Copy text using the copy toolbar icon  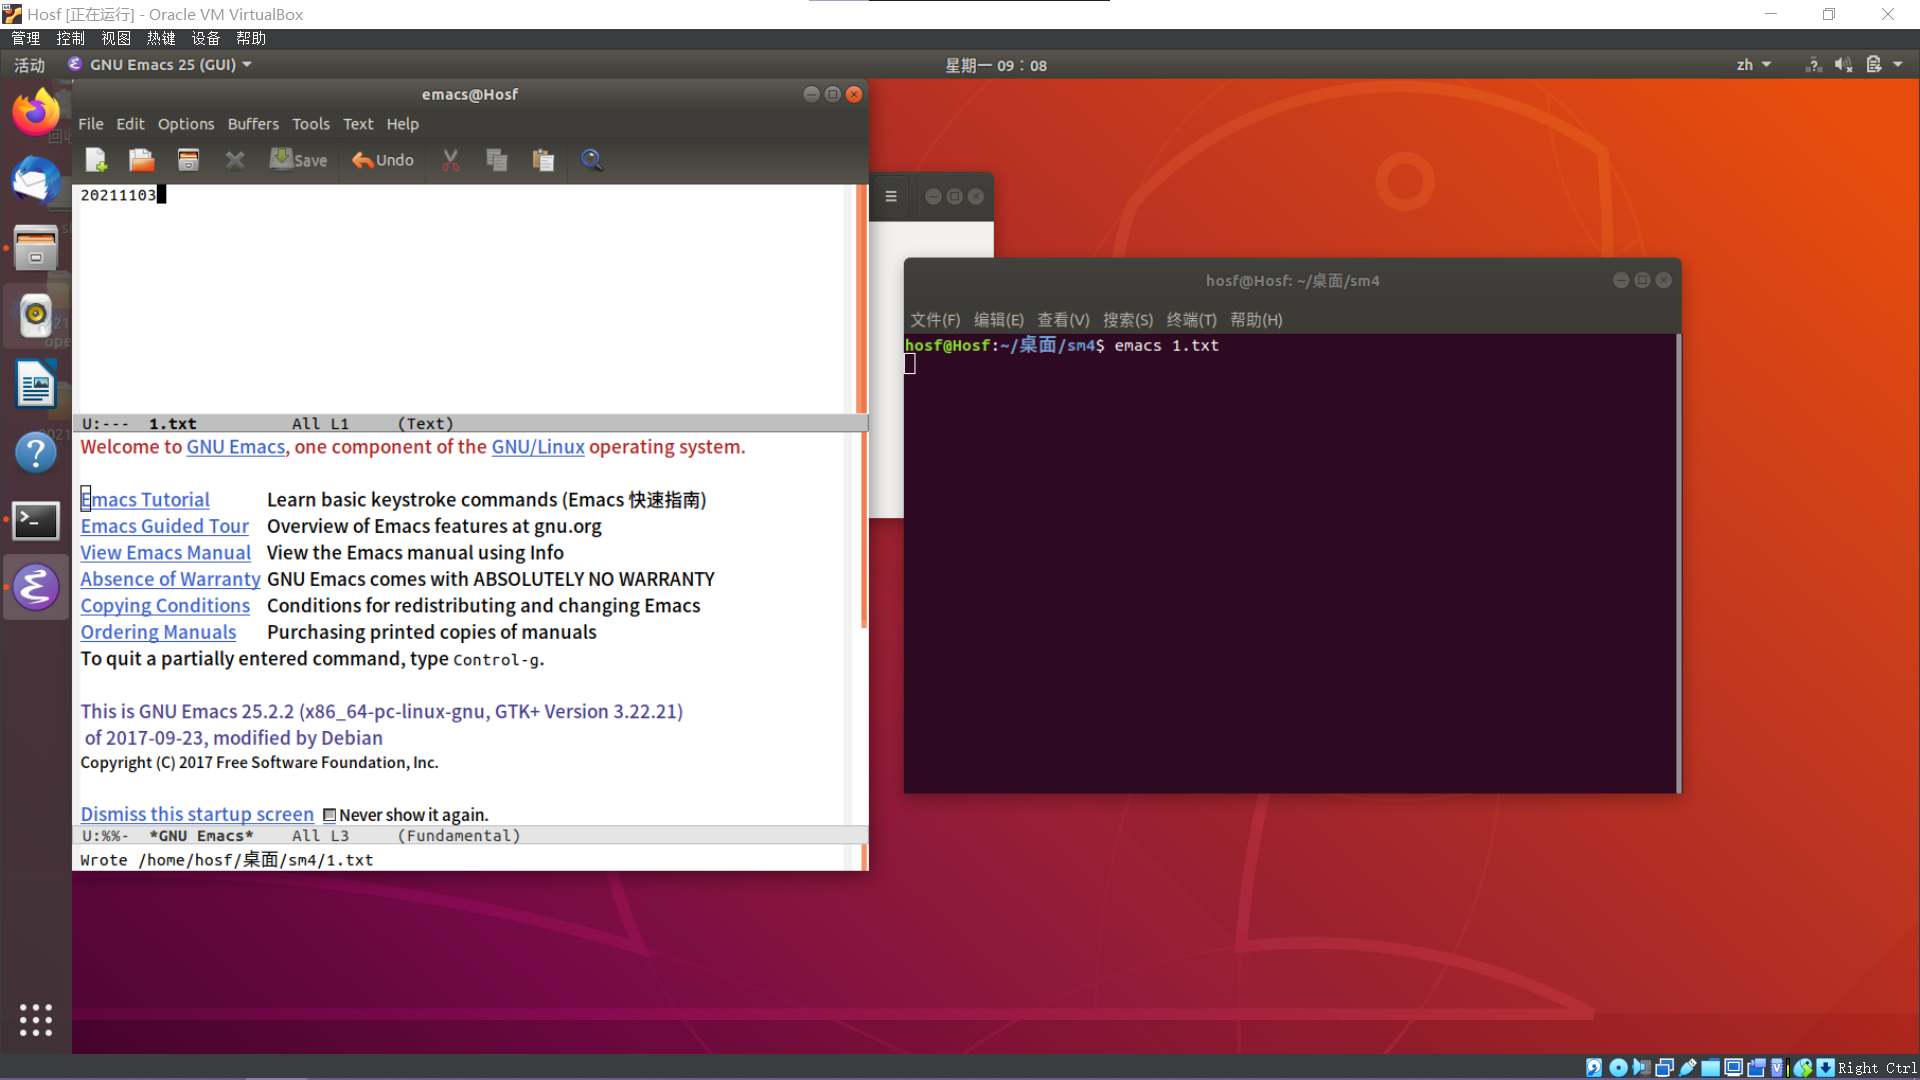(x=497, y=160)
